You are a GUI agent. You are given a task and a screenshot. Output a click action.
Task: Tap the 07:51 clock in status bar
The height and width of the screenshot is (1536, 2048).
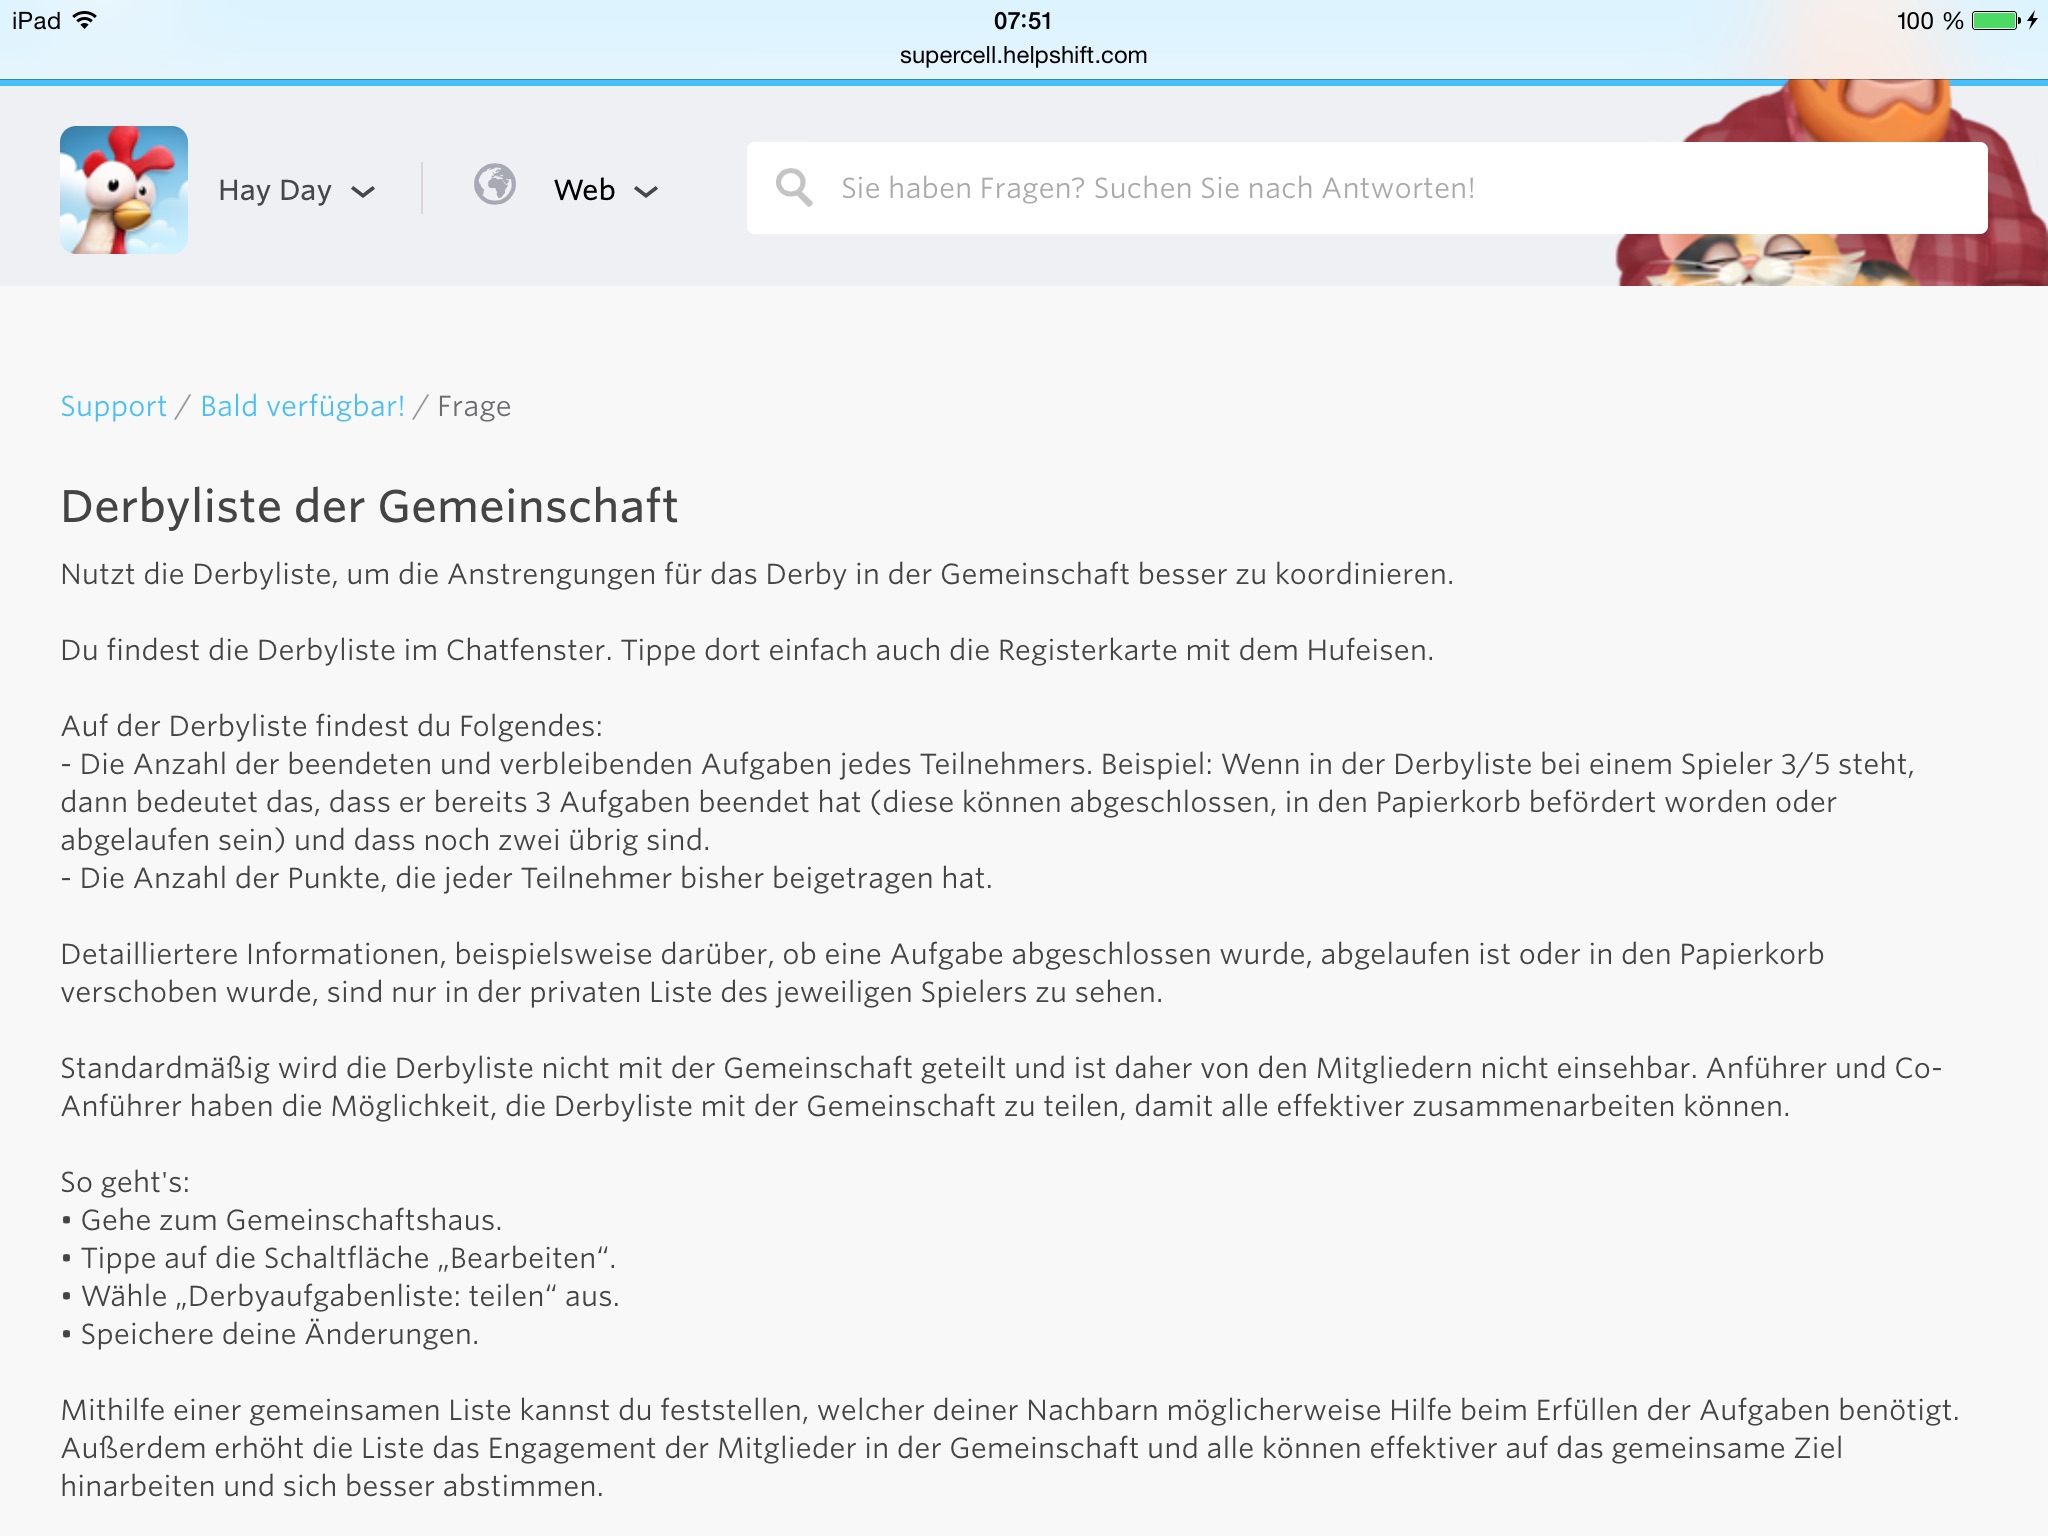pos(1022,20)
